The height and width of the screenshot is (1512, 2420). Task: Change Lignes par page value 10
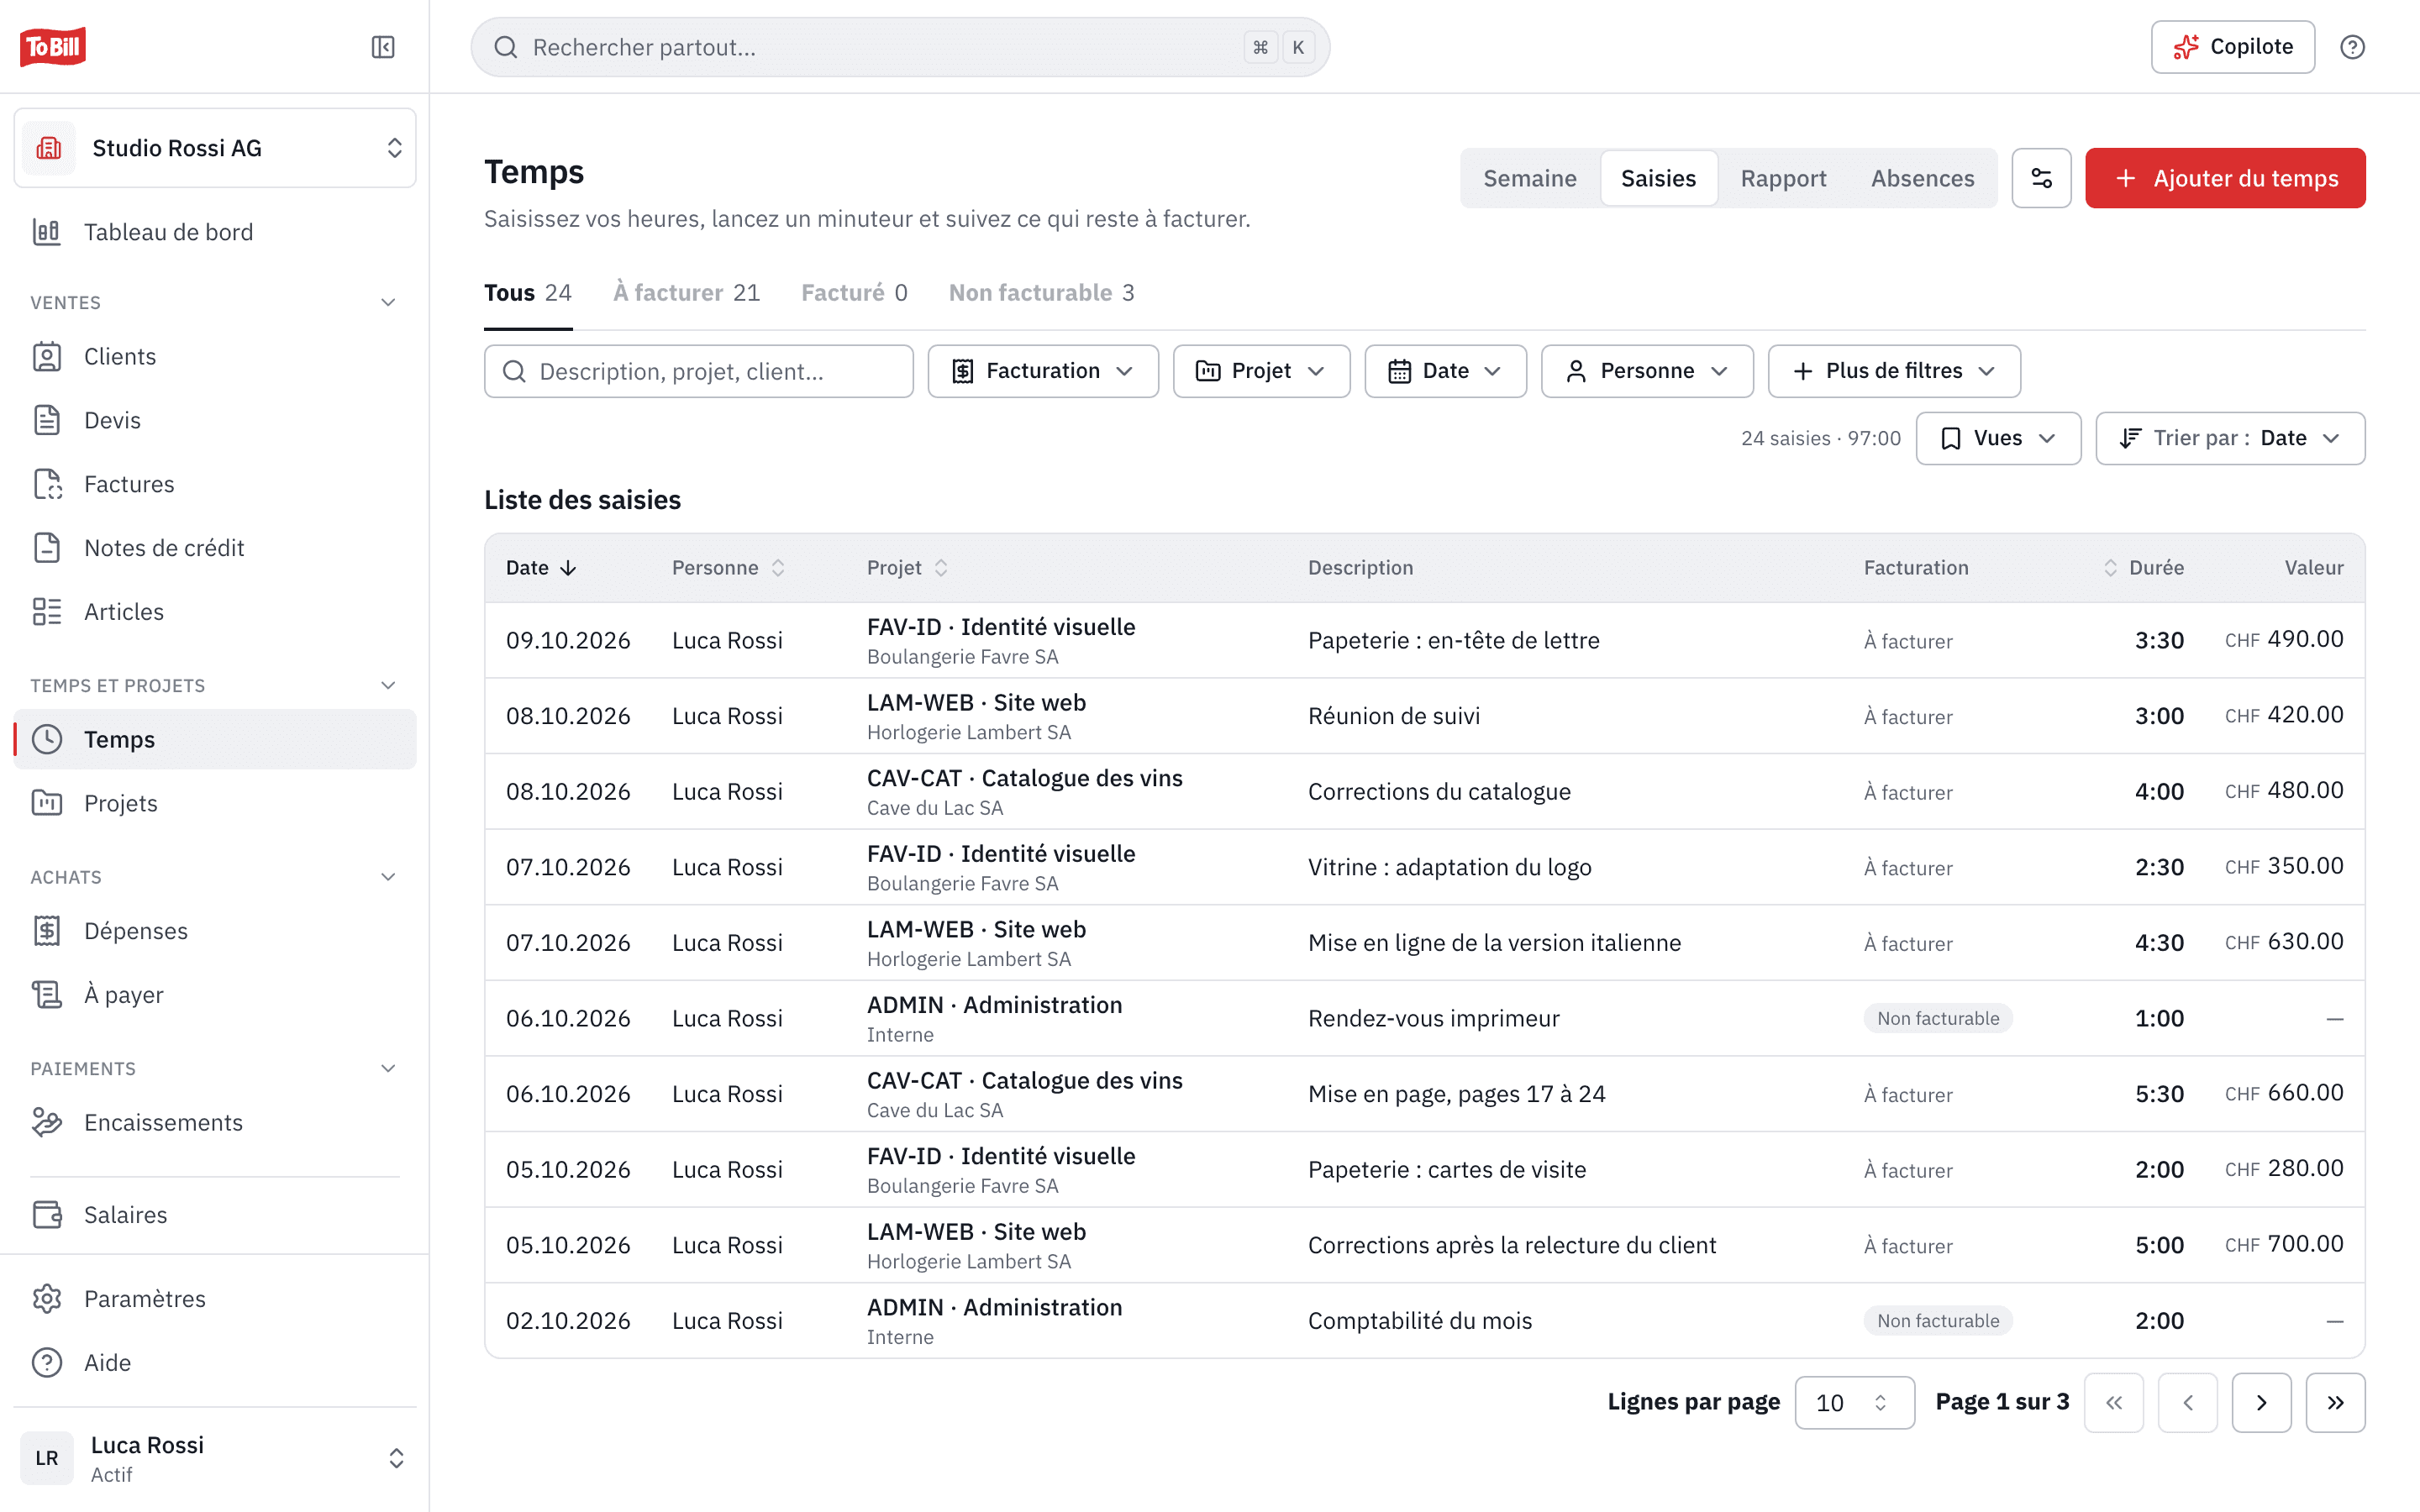[x=1854, y=1402]
